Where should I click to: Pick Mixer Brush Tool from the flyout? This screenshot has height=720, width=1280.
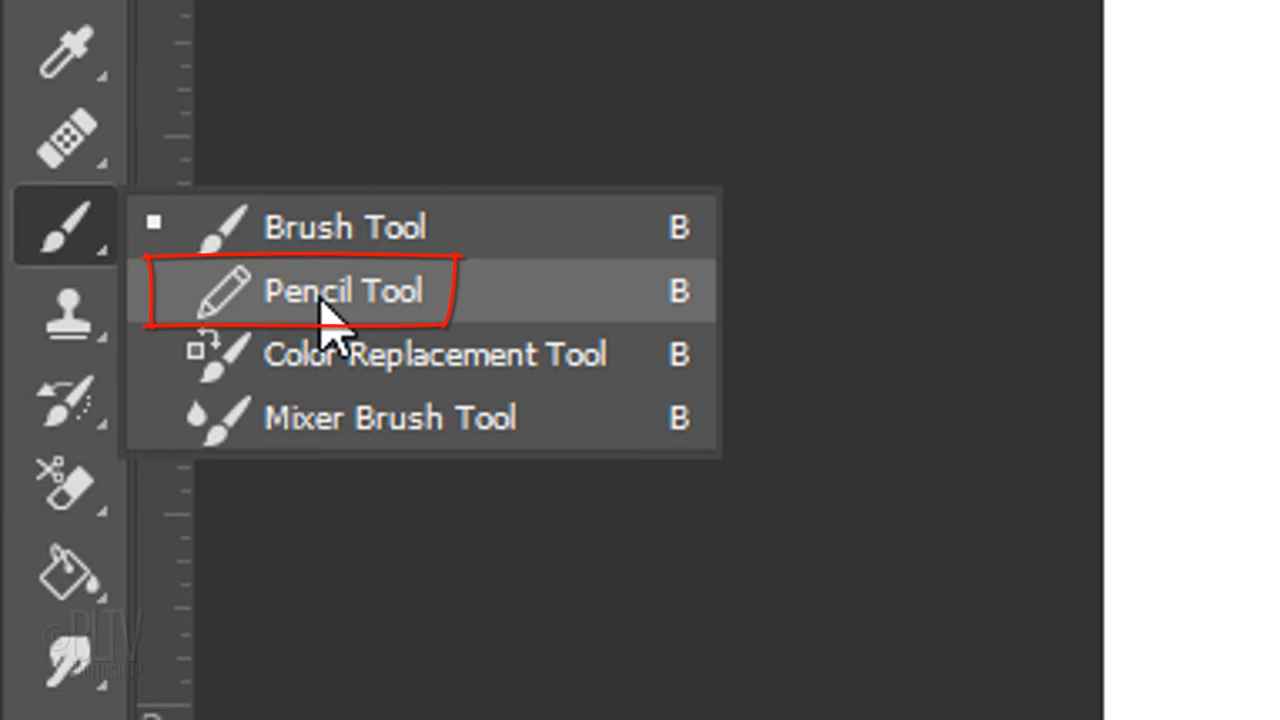pyautogui.click(x=390, y=418)
